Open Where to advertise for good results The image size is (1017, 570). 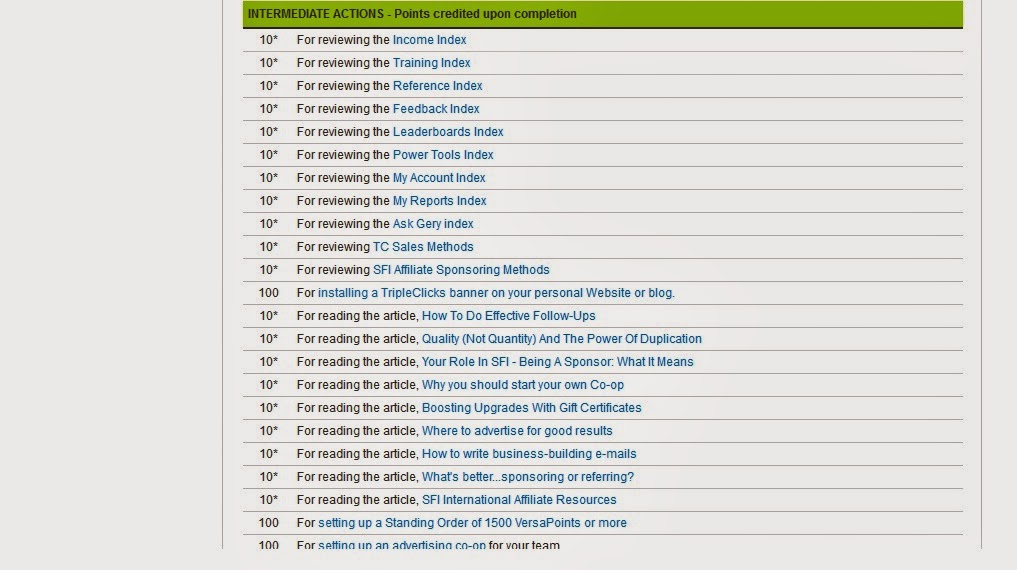(517, 431)
